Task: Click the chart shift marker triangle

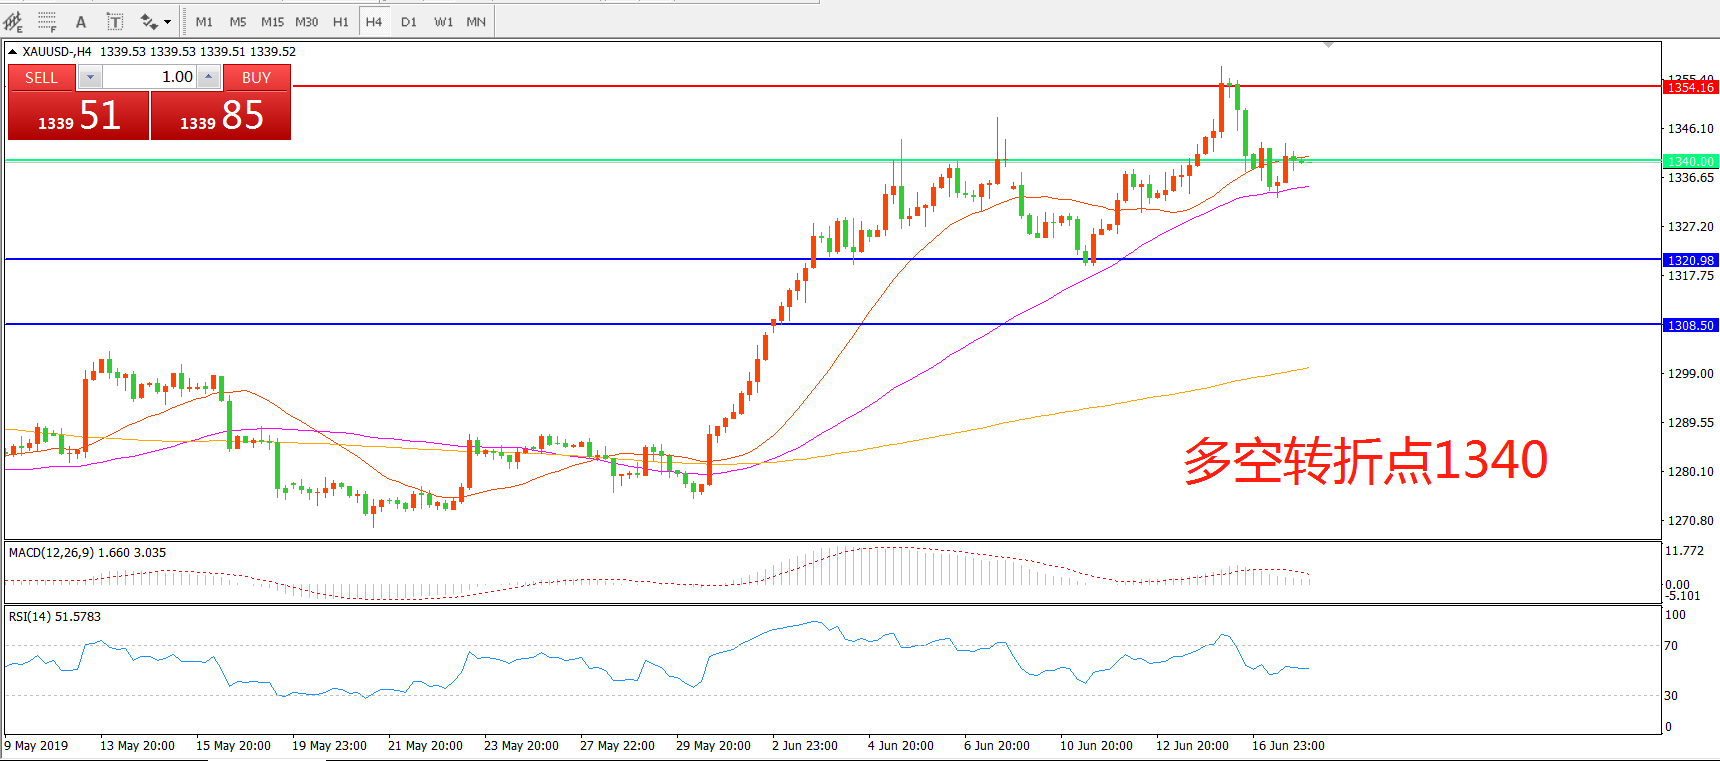Action: (1328, 45)
